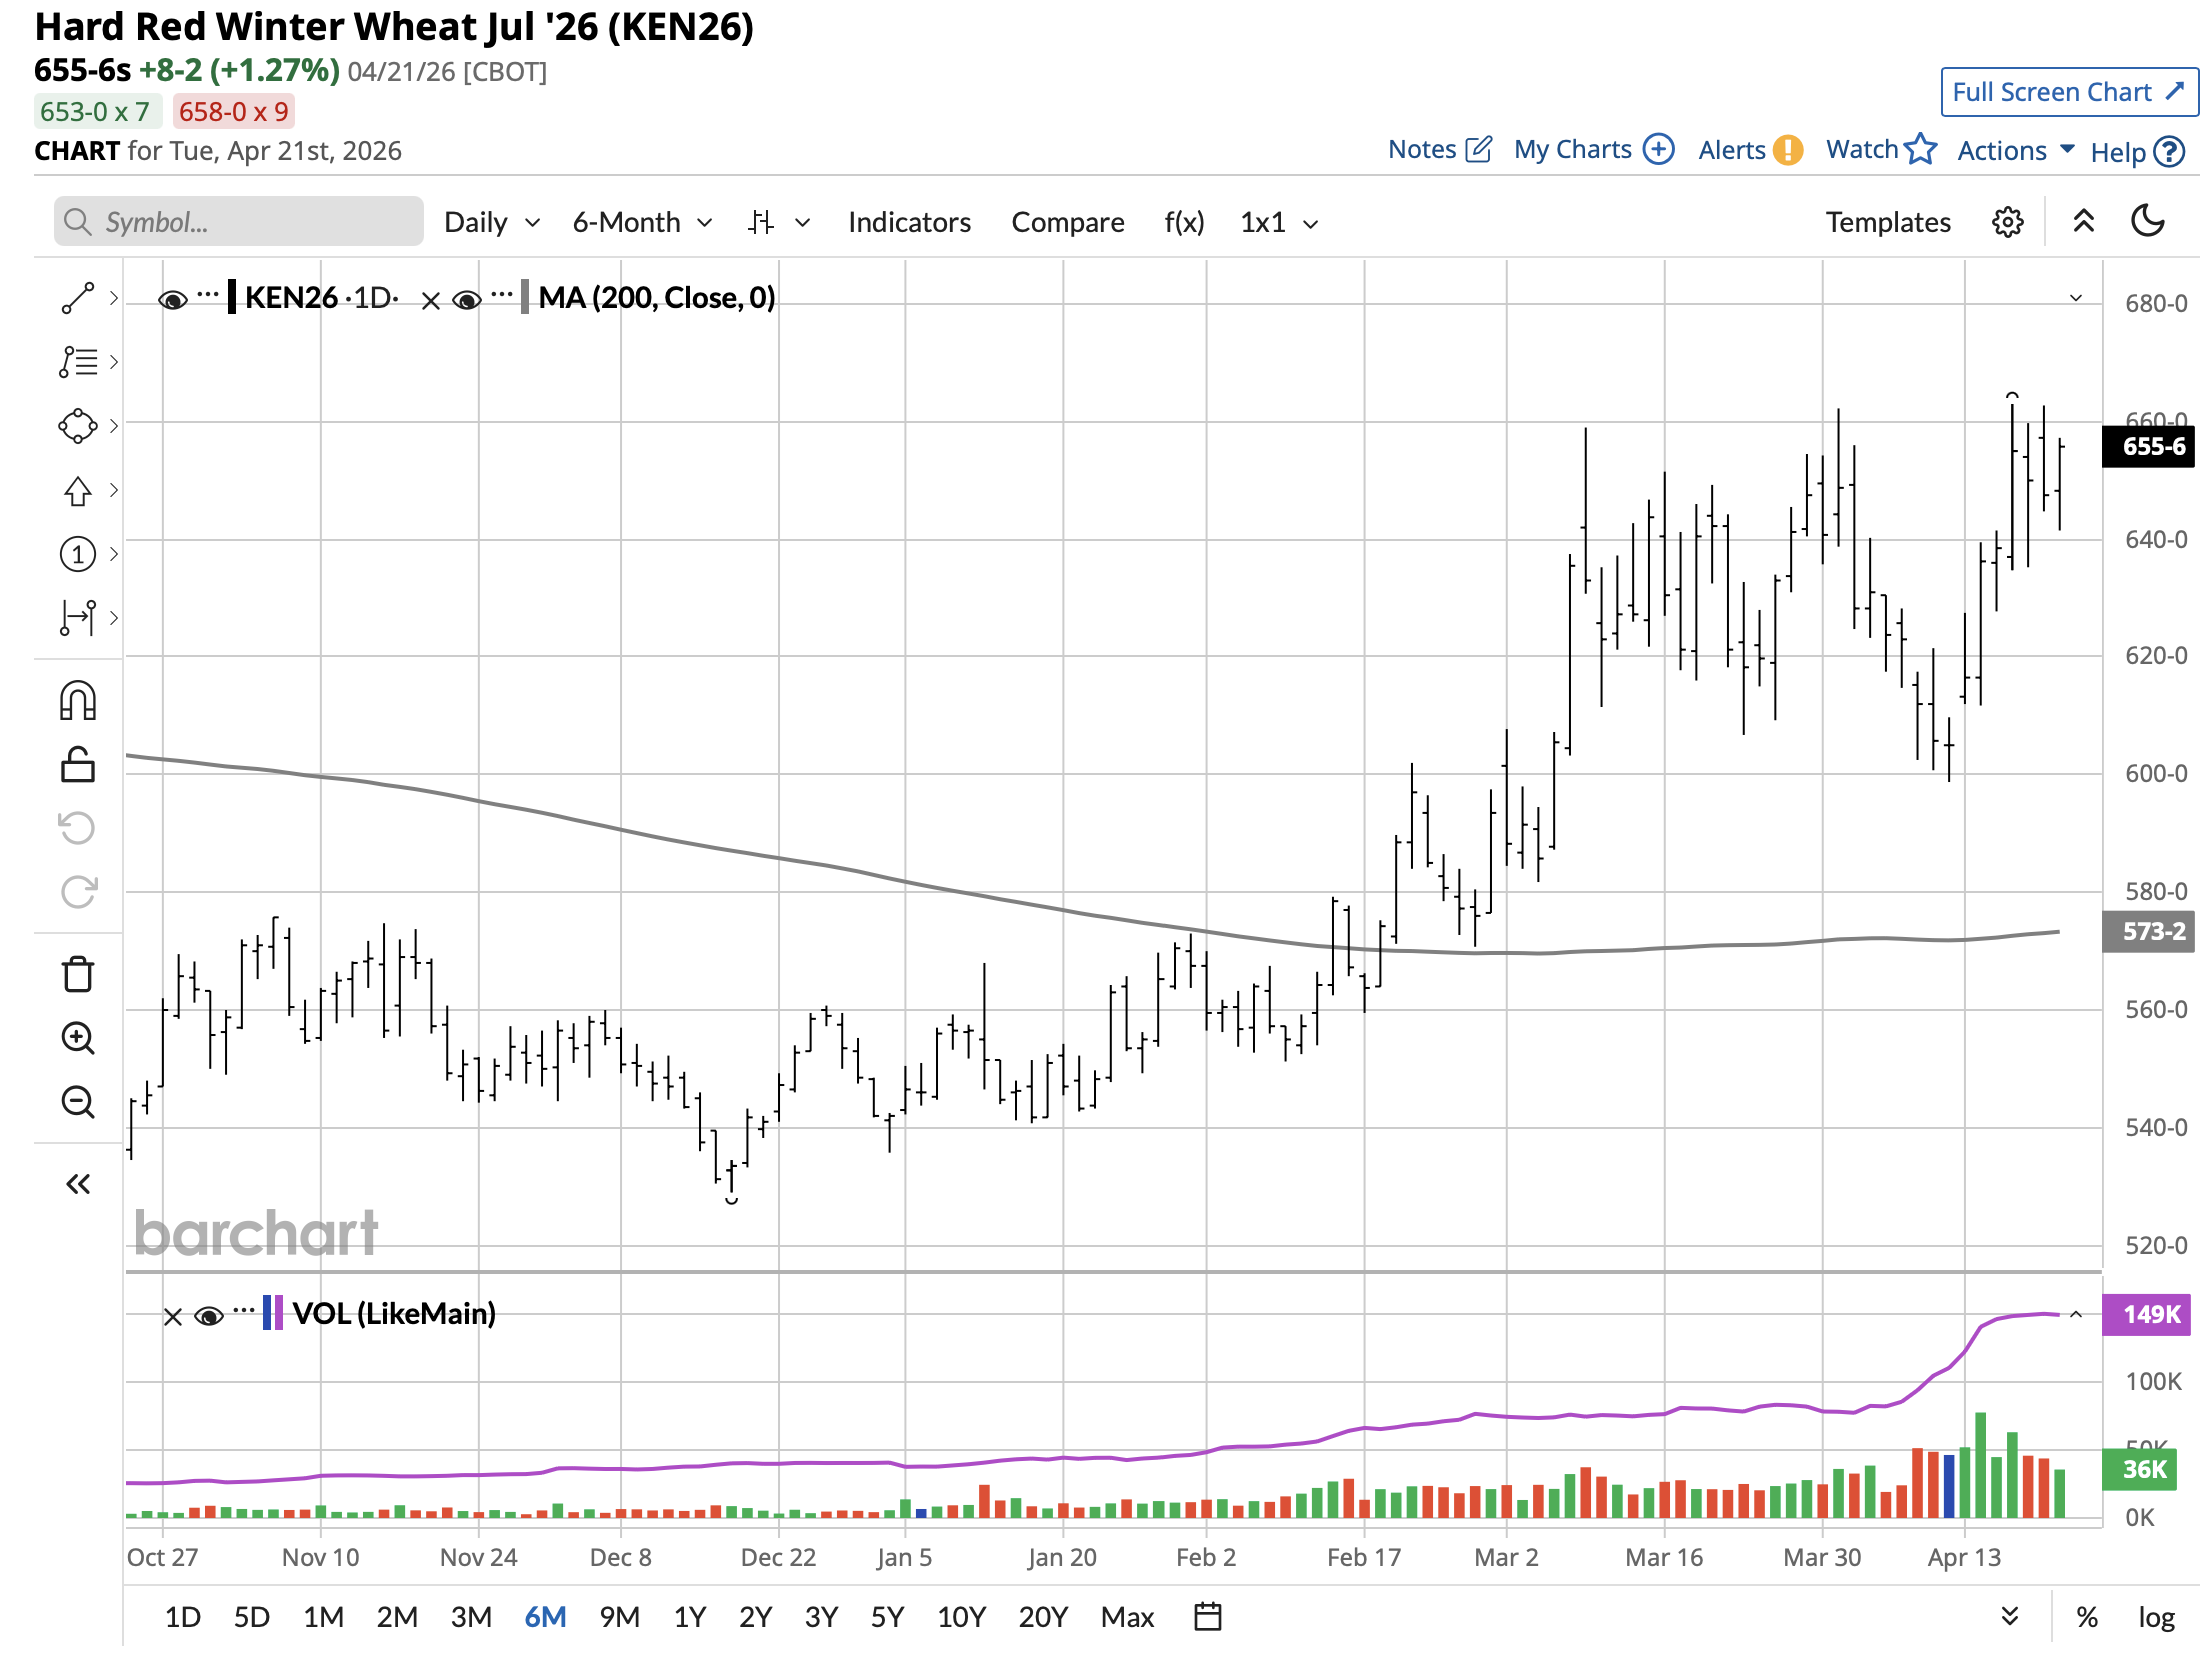Click the Full Screen Chart button

click(2068, 92)
